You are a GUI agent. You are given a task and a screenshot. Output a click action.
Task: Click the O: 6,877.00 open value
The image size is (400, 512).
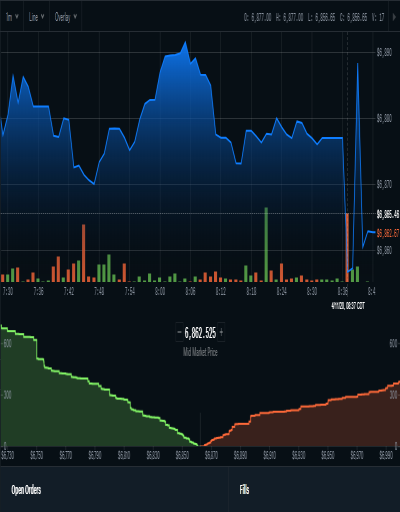(x=257, y=17)
